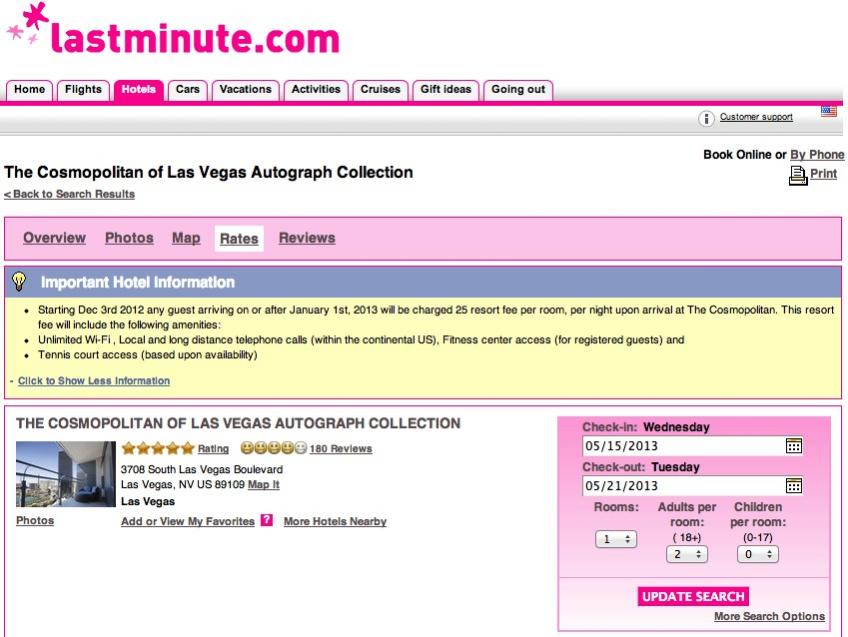848x637 pixels.
Task: Select the Vacations navigation tab
Action: 245,90
